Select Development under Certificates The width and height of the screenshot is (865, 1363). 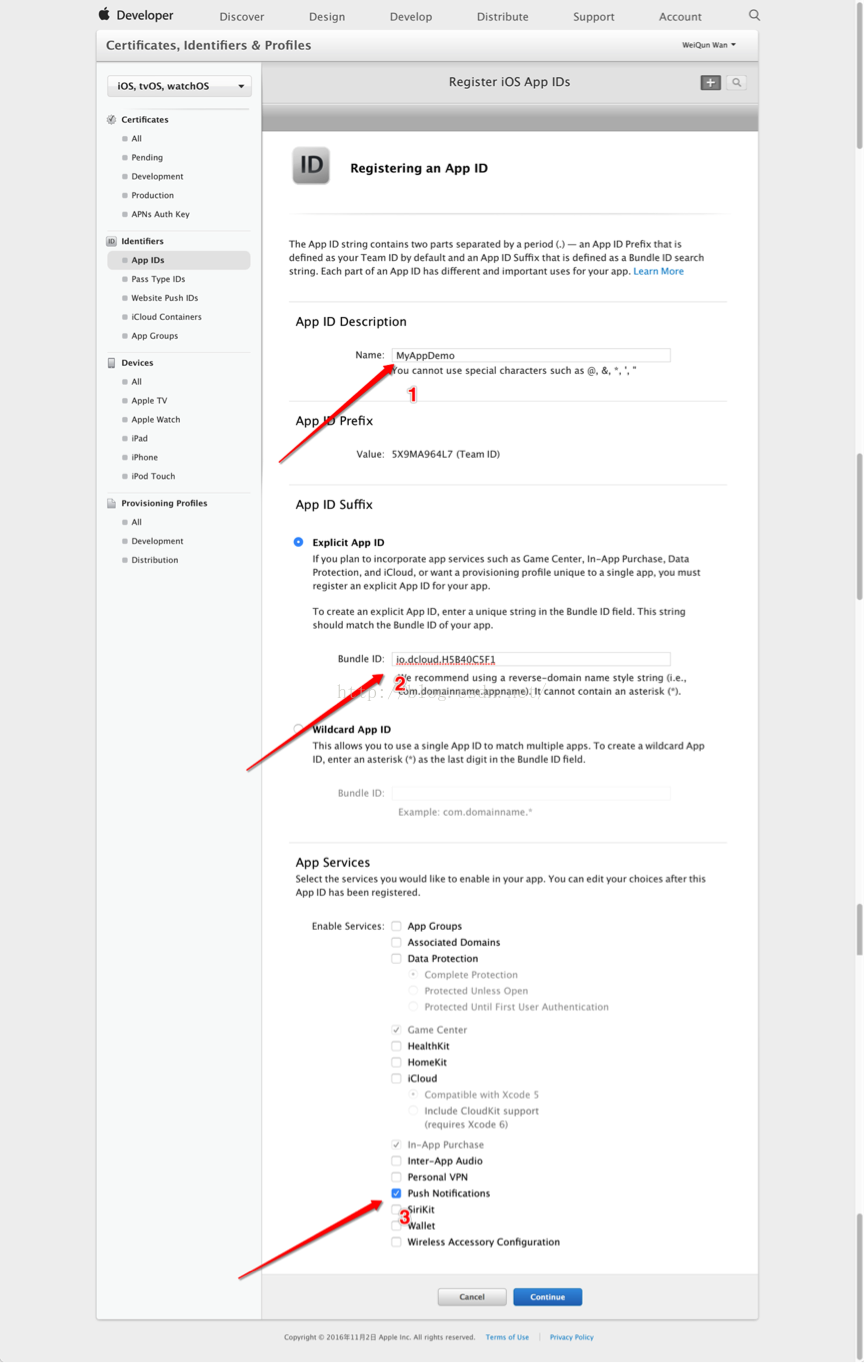coord(157,177)
